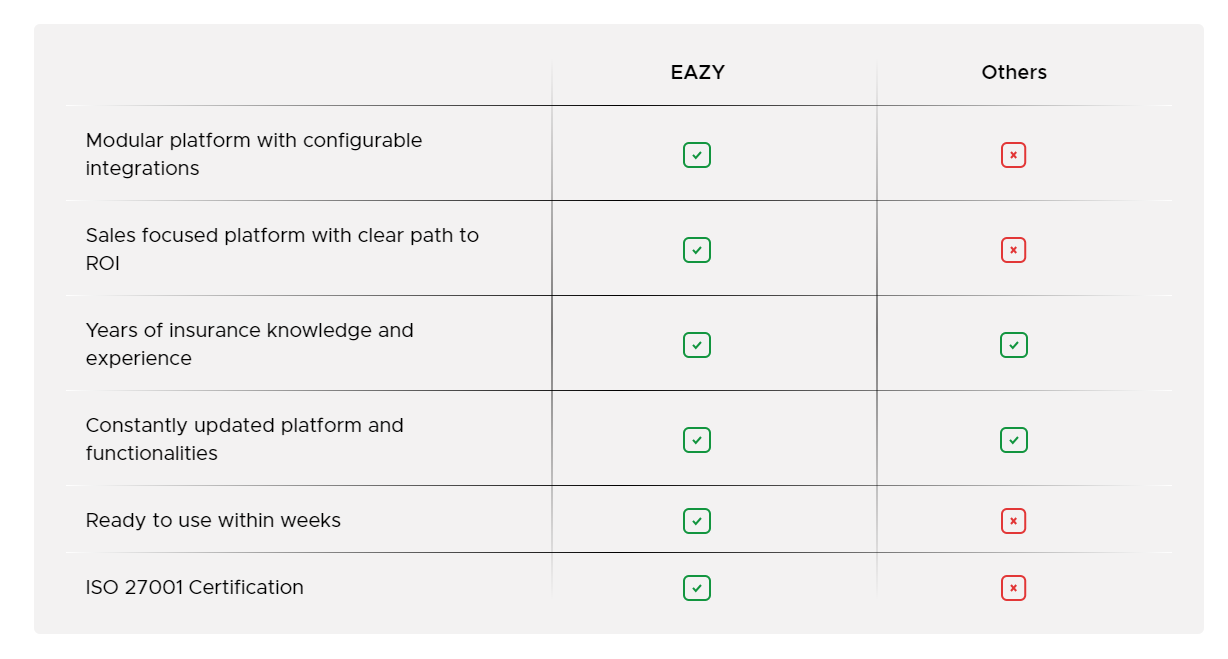Click Constantly updated platform and functionalities label
Image resolution: width=1228 pixels, height=659 pixels.
point(245,439)
